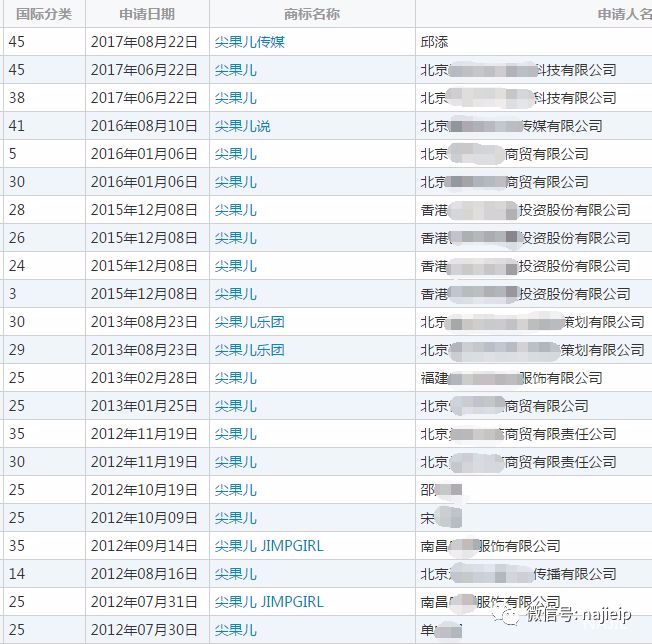
Task: Open 尖果儿 link in class 24 row
Action: [235, 266]
